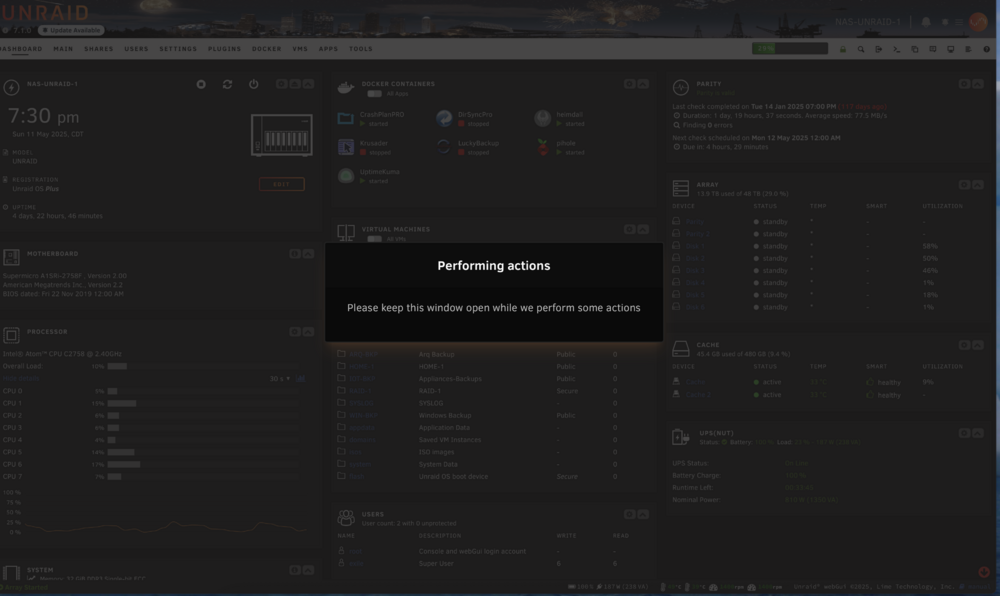Open the UptimeKuma container icon
The image size is (1000, 596).
pos(346,176)
